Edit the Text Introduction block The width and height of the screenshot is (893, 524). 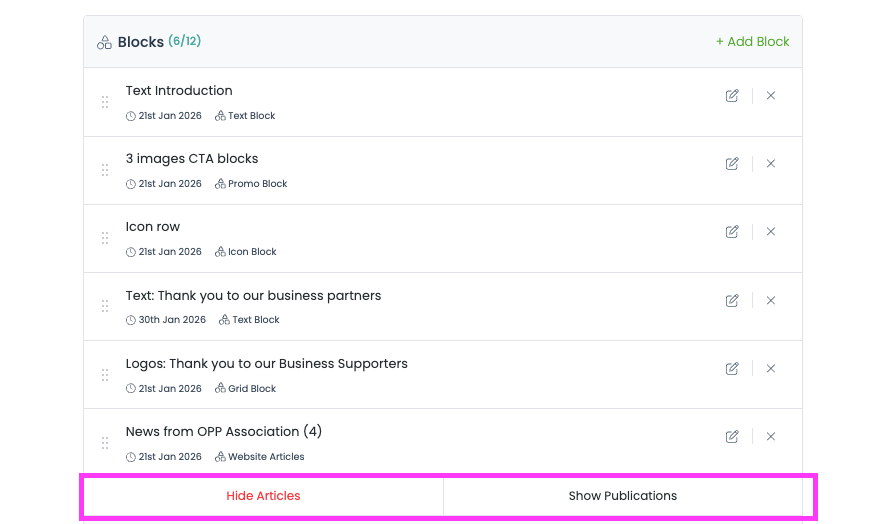click(x=732, y=96)
